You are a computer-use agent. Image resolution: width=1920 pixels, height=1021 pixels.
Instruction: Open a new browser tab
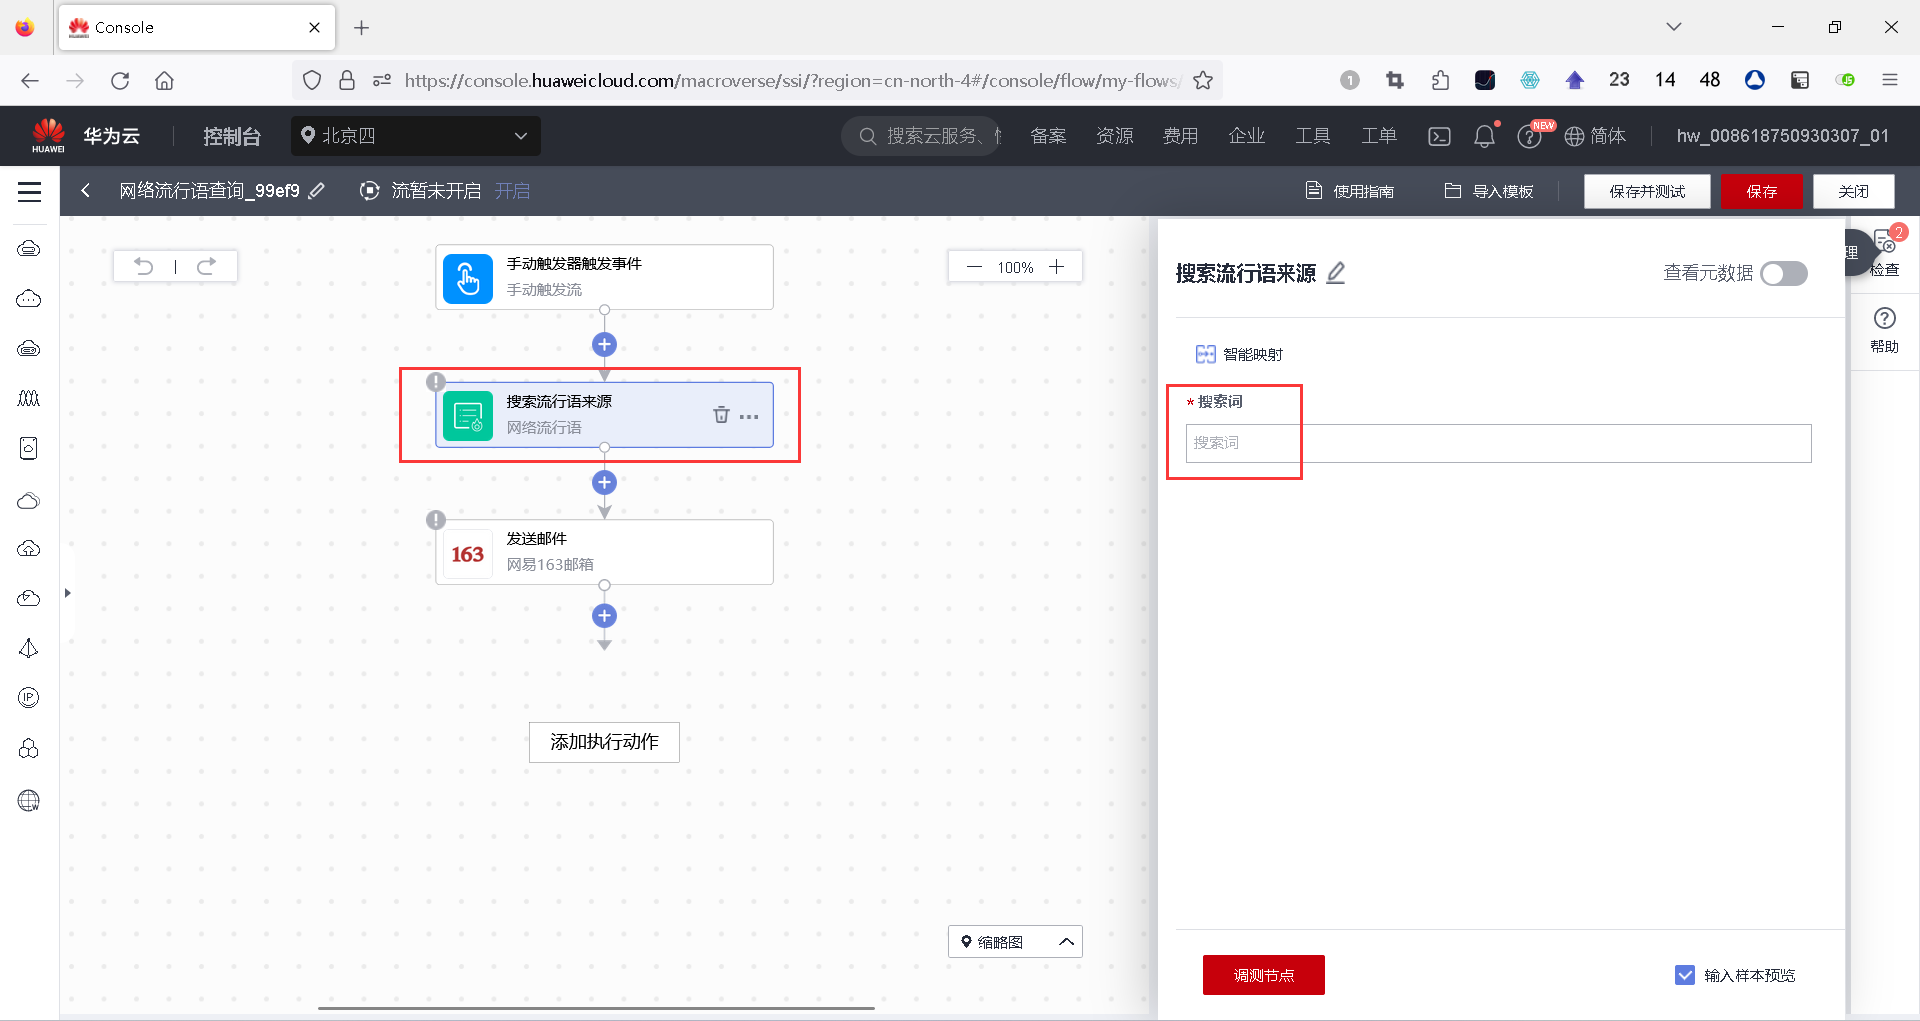[x=362, y=28]
